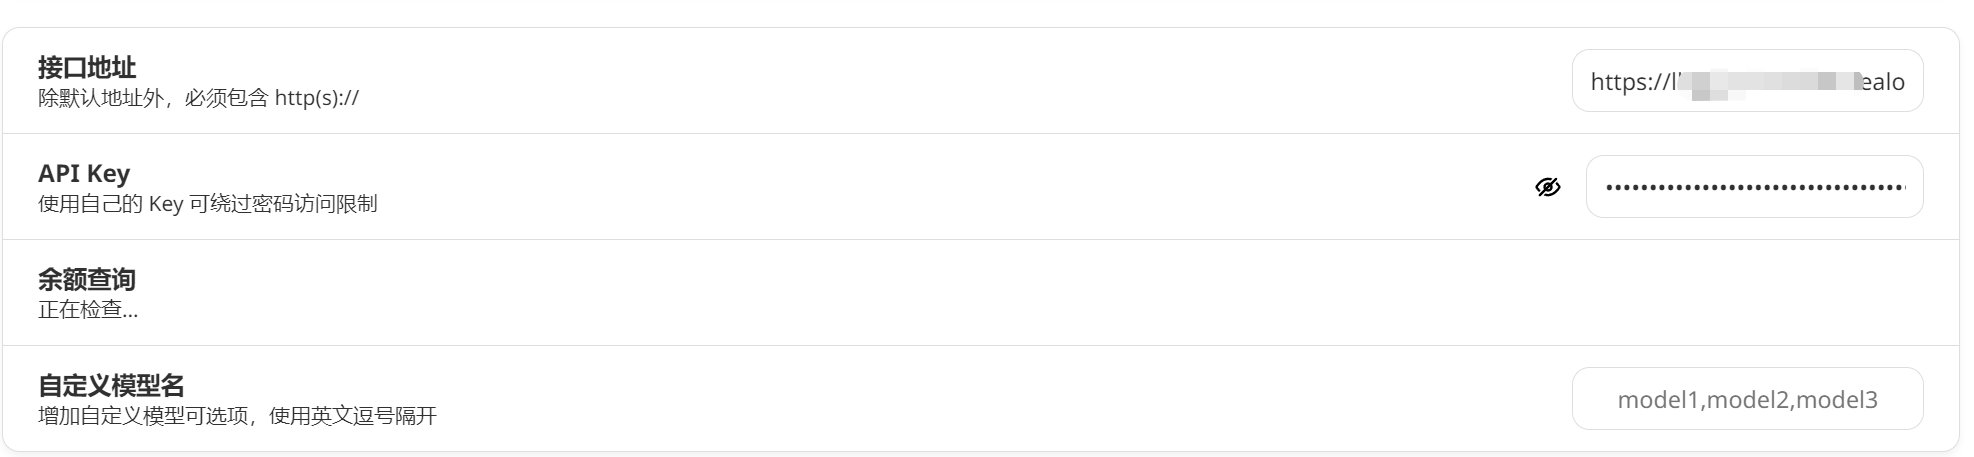Image resolution: width=1974 pixels, height=457 pixels.
Task: Click the 自定义模型名 heading label
Action: tap(111, 385)
